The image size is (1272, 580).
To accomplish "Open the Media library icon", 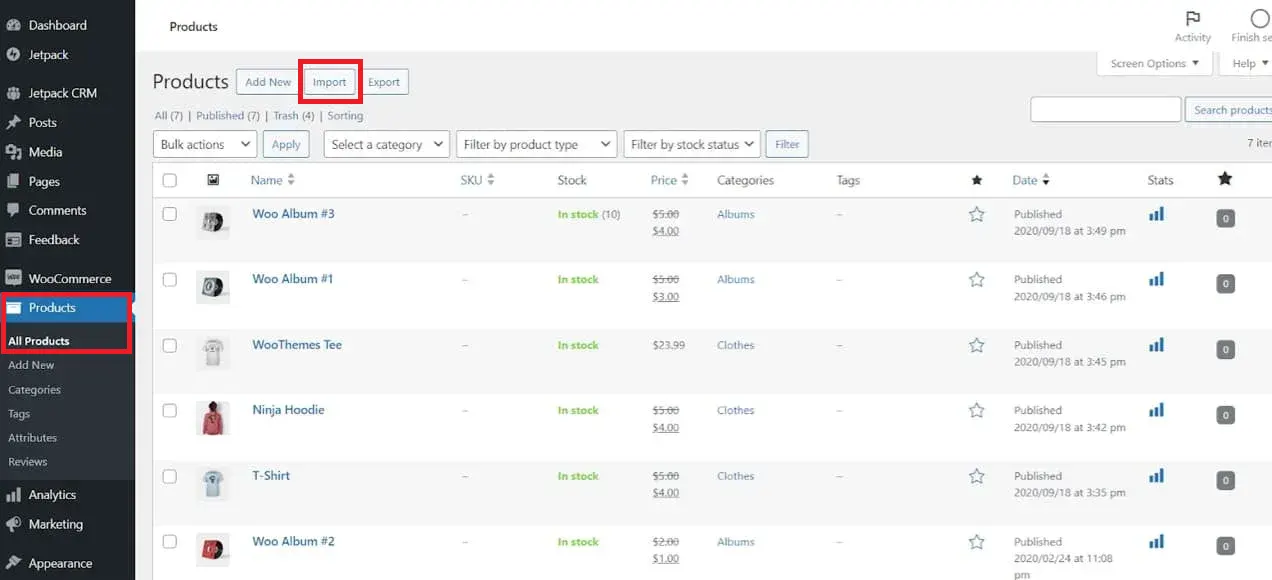I will [x=13, y=152].
